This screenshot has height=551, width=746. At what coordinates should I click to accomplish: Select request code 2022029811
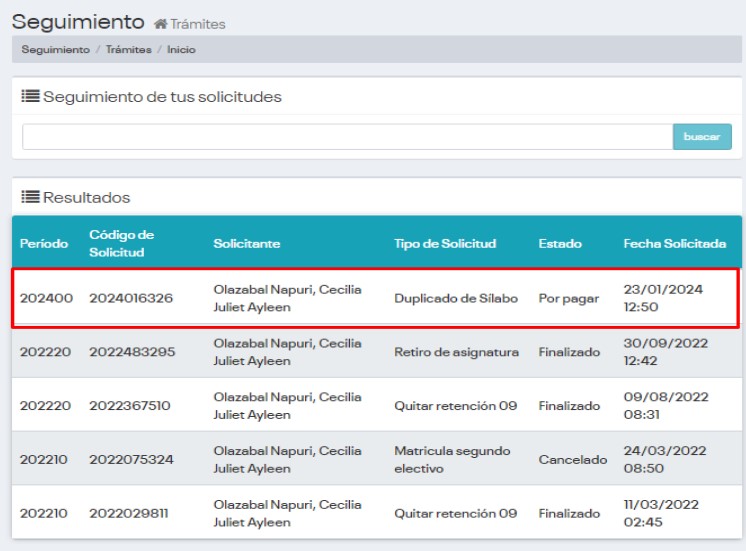(x=130, y=514)
